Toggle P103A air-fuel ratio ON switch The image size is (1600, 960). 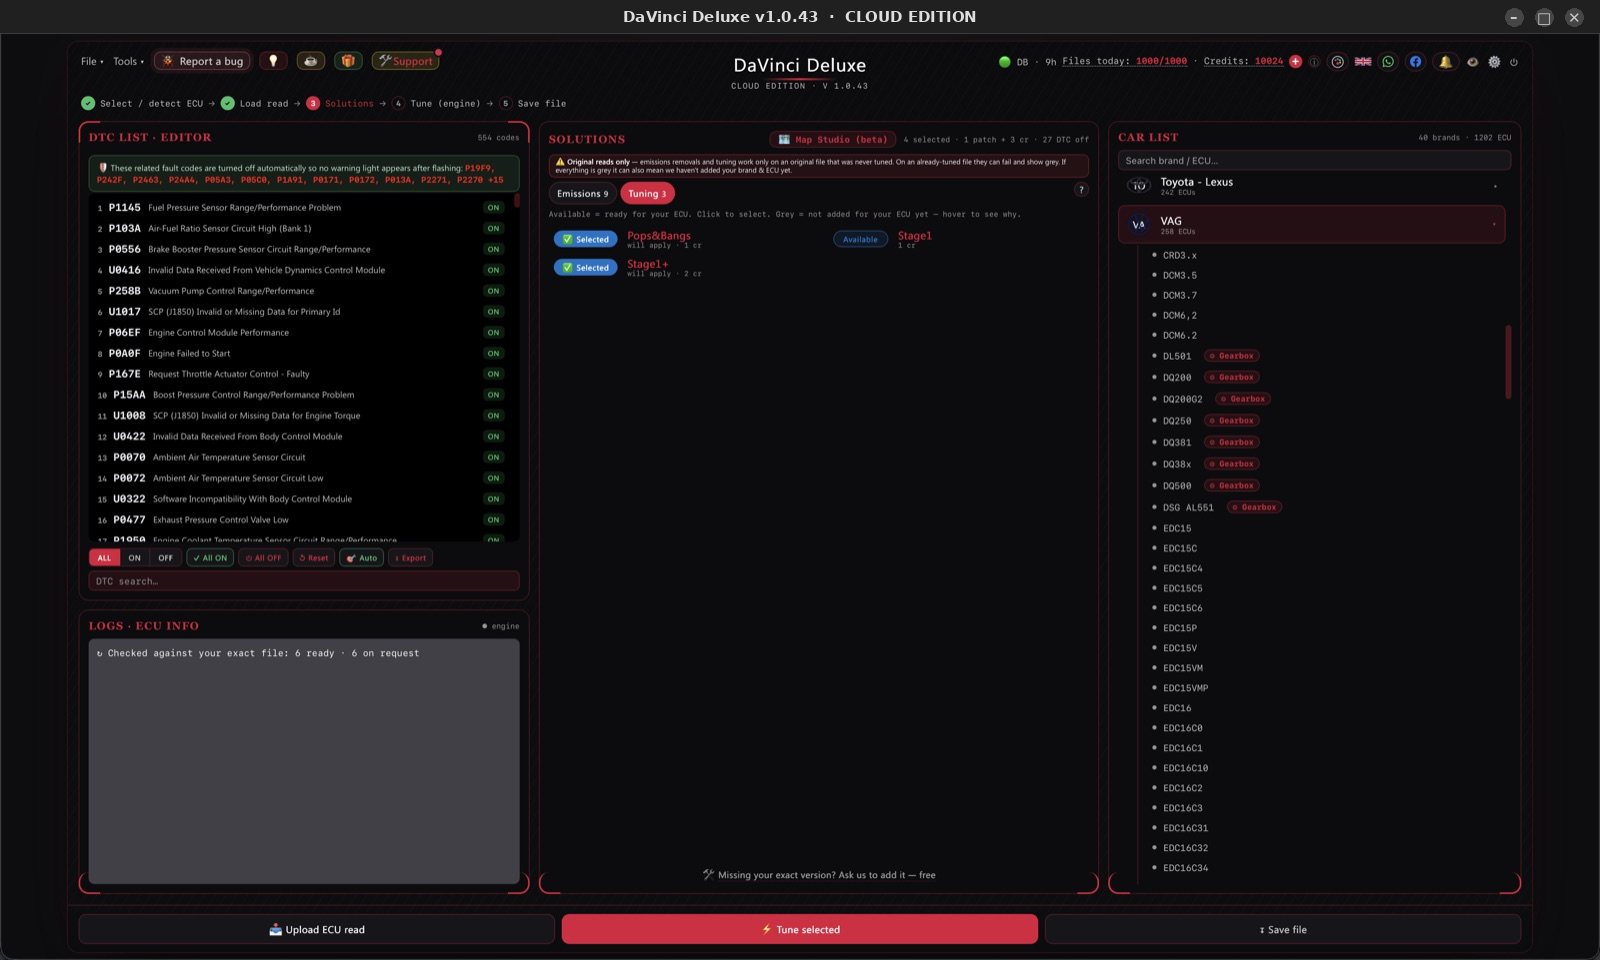point(493,229)
